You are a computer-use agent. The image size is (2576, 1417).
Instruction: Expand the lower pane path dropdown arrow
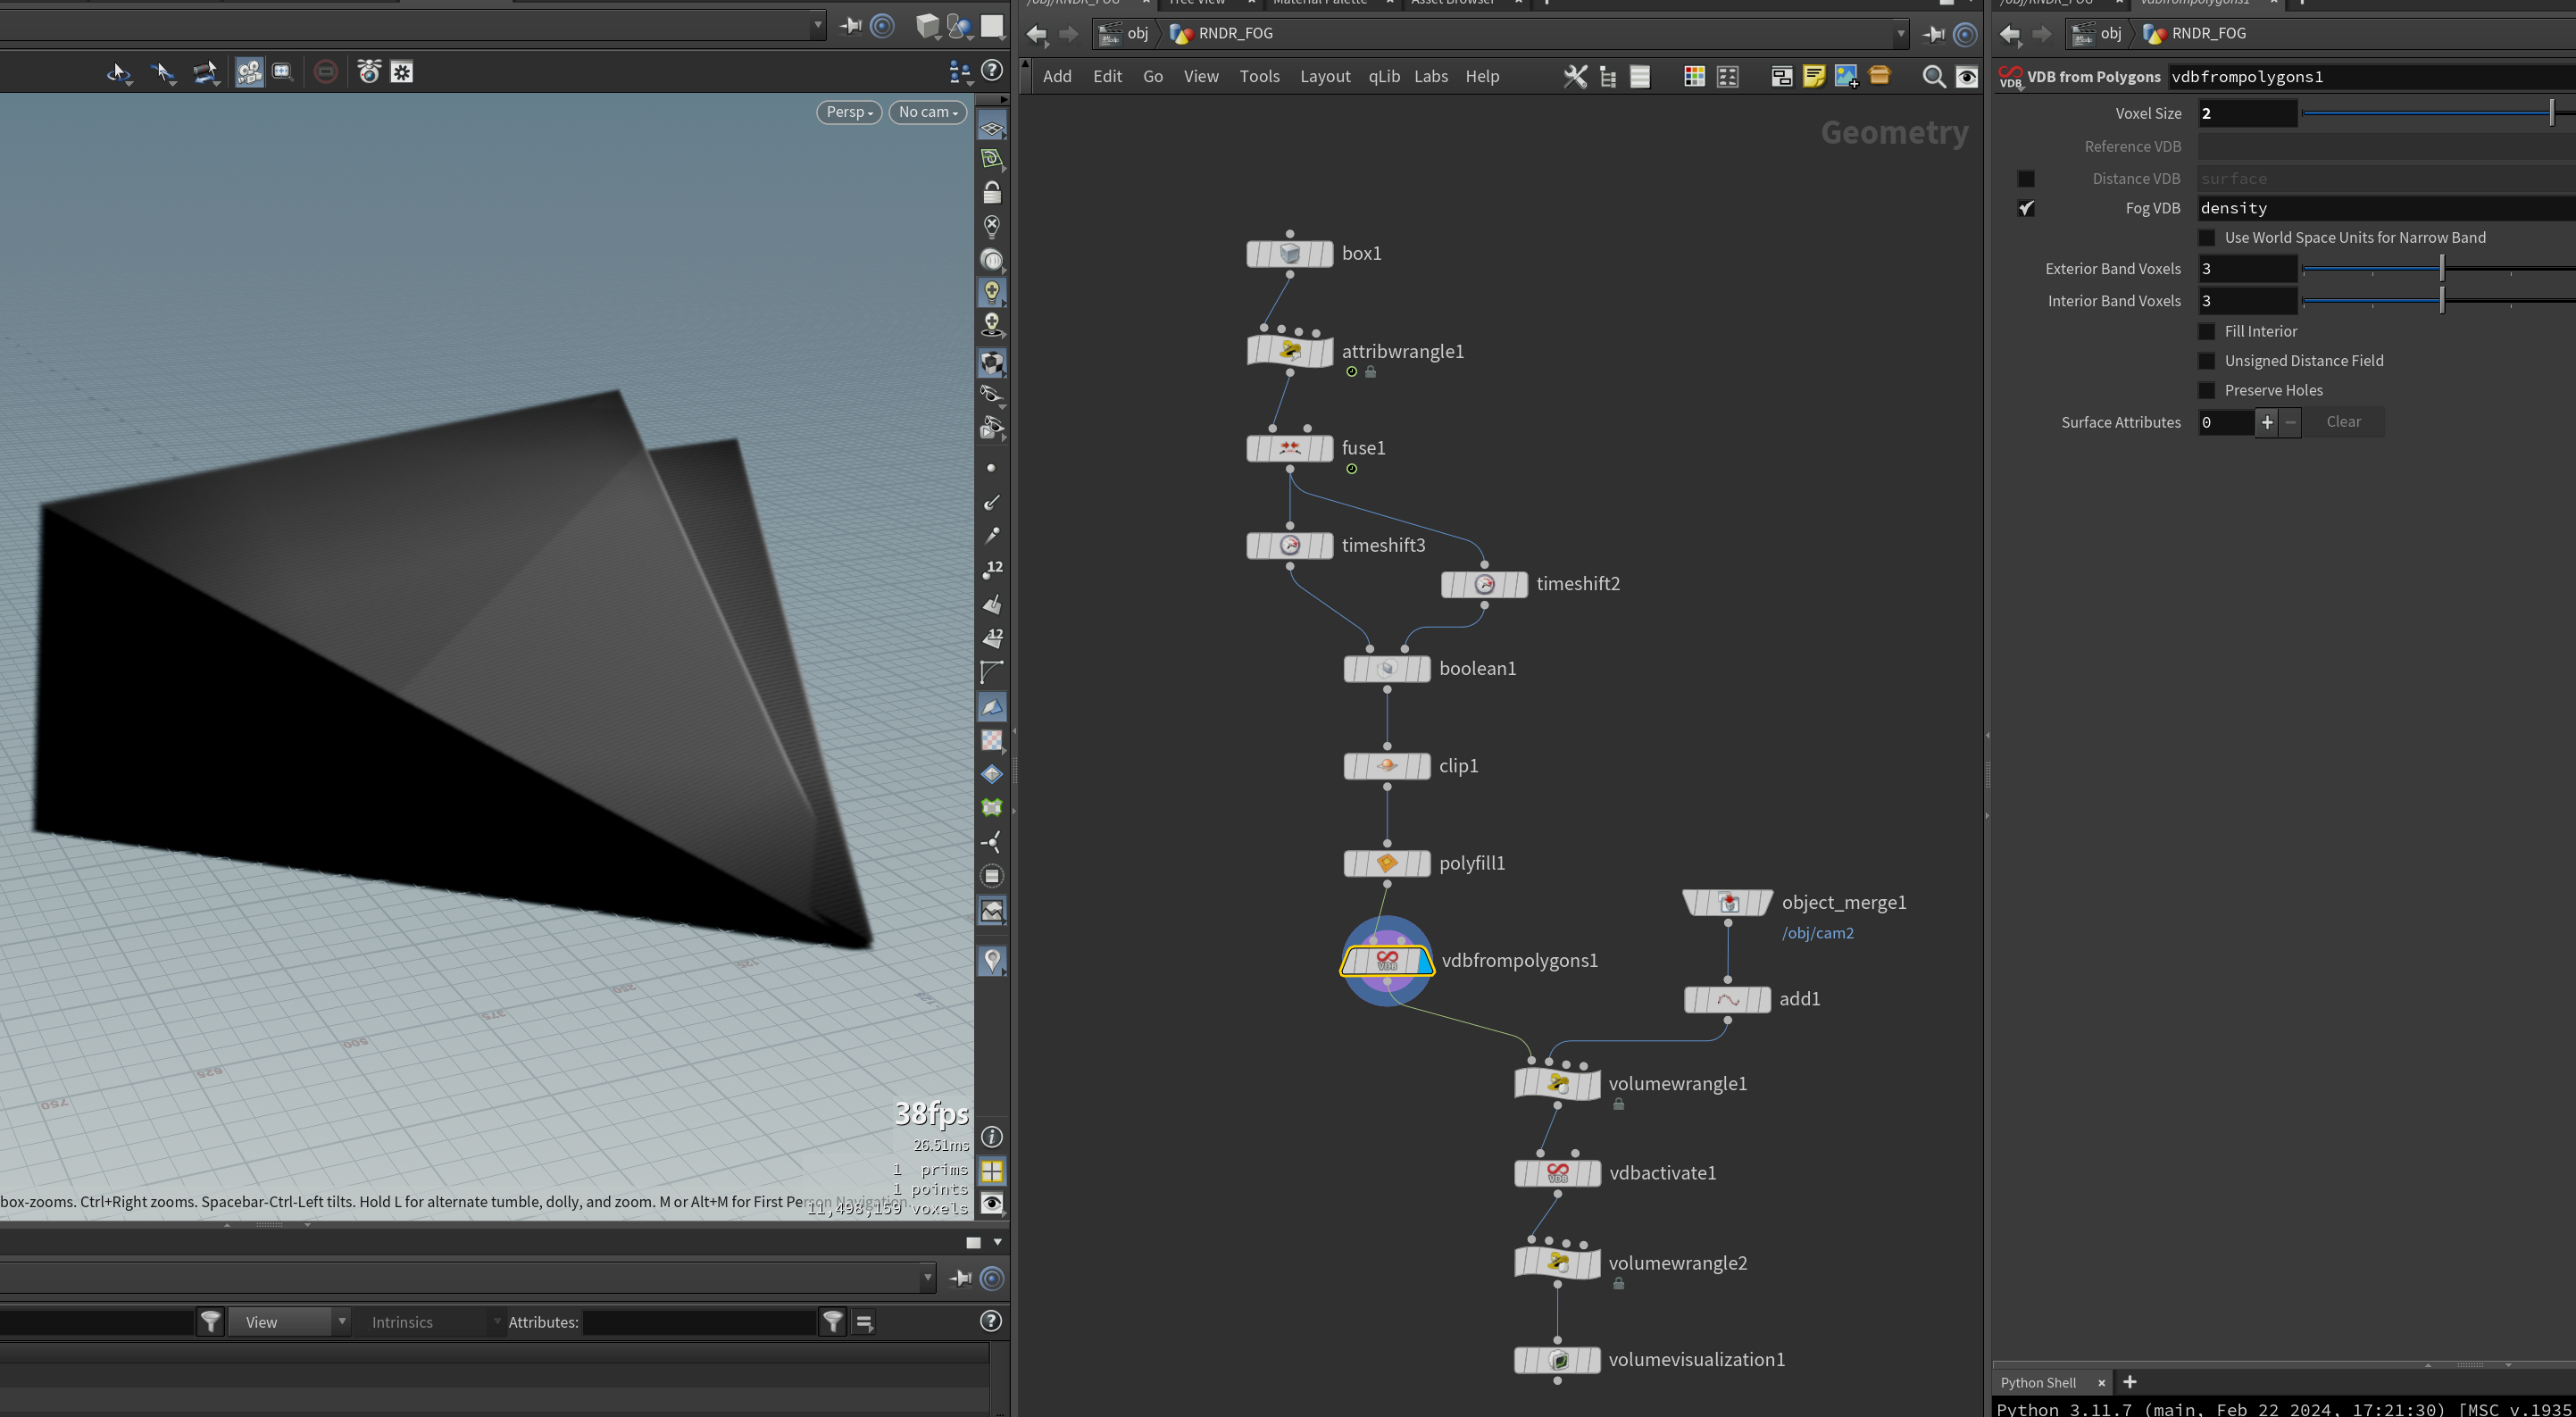[x=927, y=1278]
